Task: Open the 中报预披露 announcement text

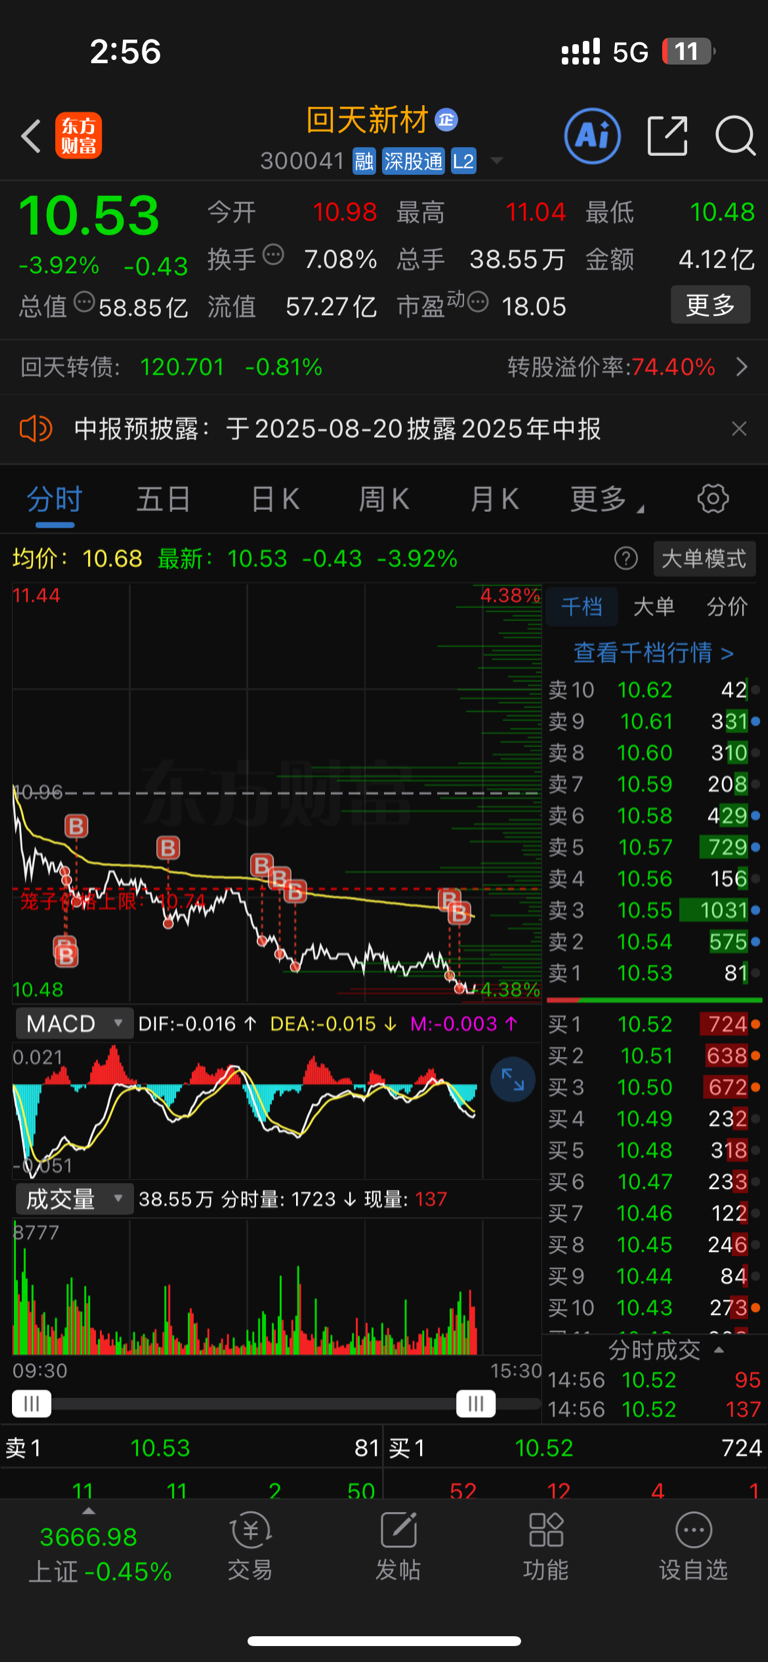Action: pyautogui.click(x=337, y=429)
